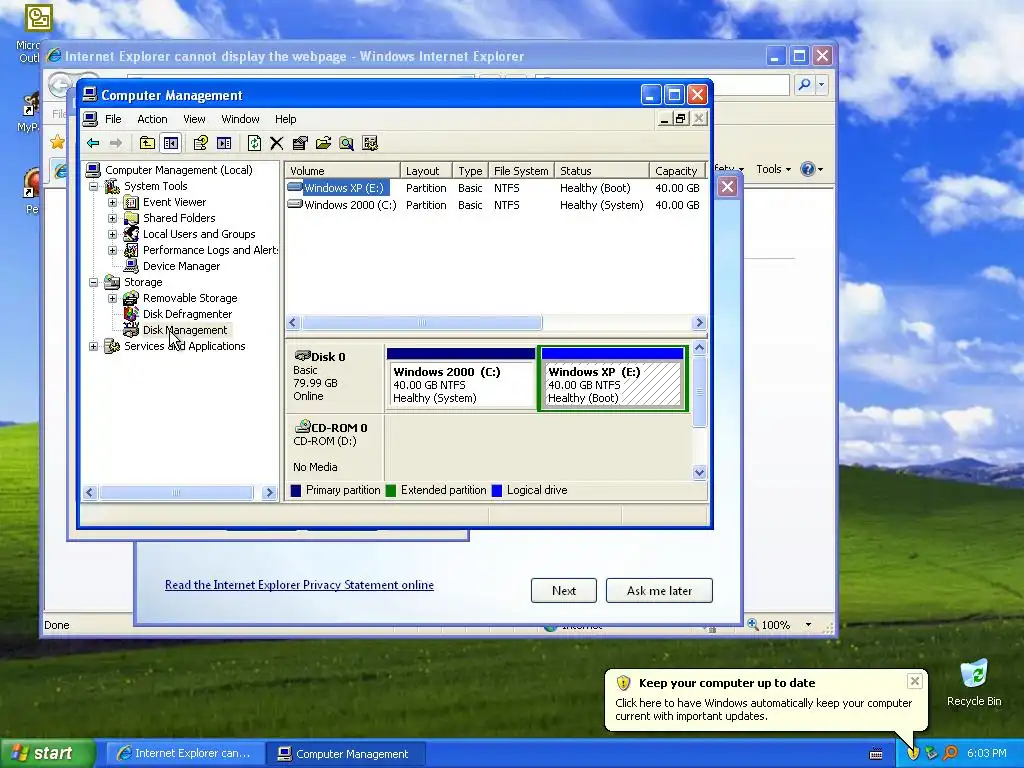The height and width of the screenshot is (768, 1024).
Task: Open the Help menu
Action: (x=285, y=119)
